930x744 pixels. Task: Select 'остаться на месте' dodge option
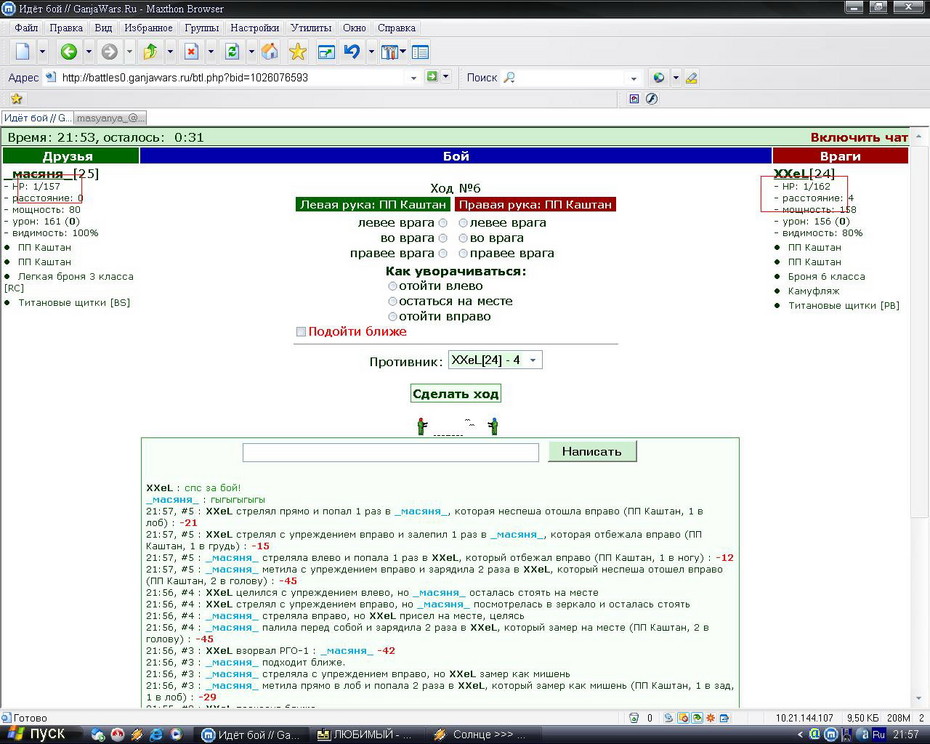tap(393, 301)
